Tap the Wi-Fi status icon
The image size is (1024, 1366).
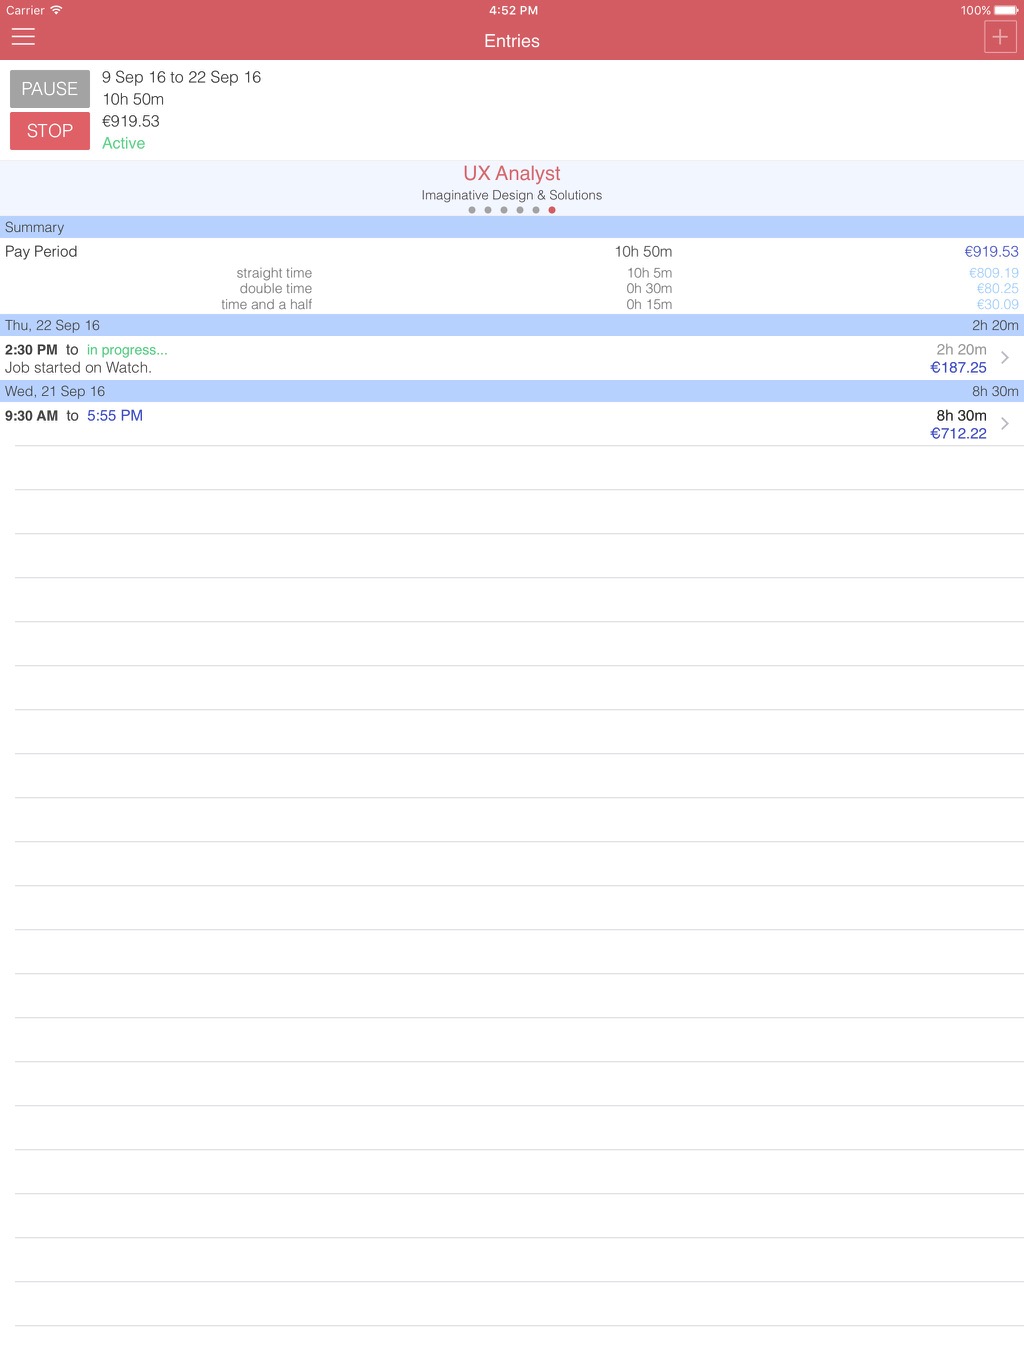coord(56,10)
